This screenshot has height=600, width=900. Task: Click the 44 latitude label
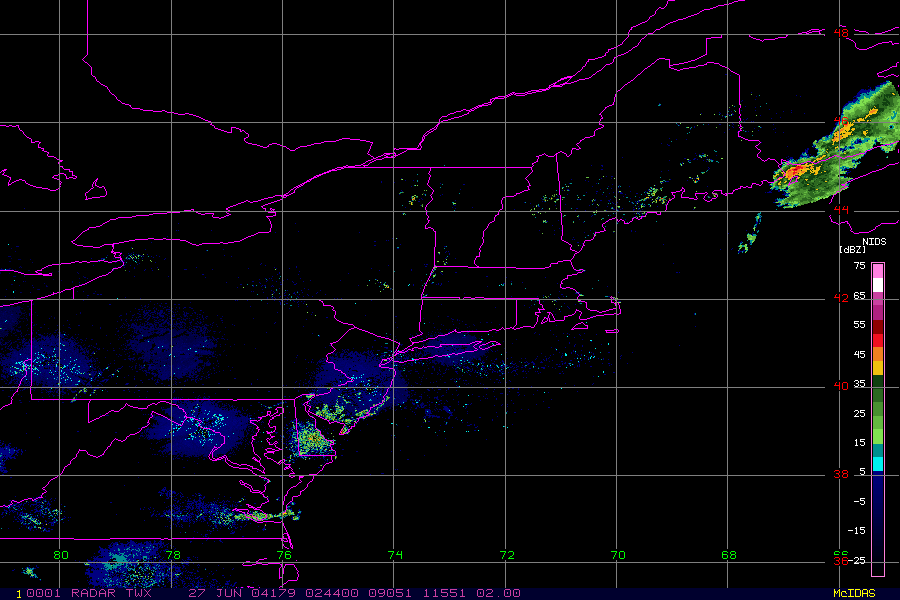841,210
